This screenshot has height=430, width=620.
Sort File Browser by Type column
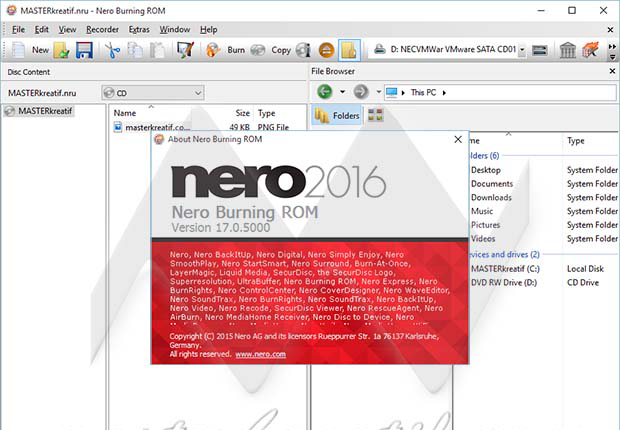pyautogui.click(x=576, y=141)
